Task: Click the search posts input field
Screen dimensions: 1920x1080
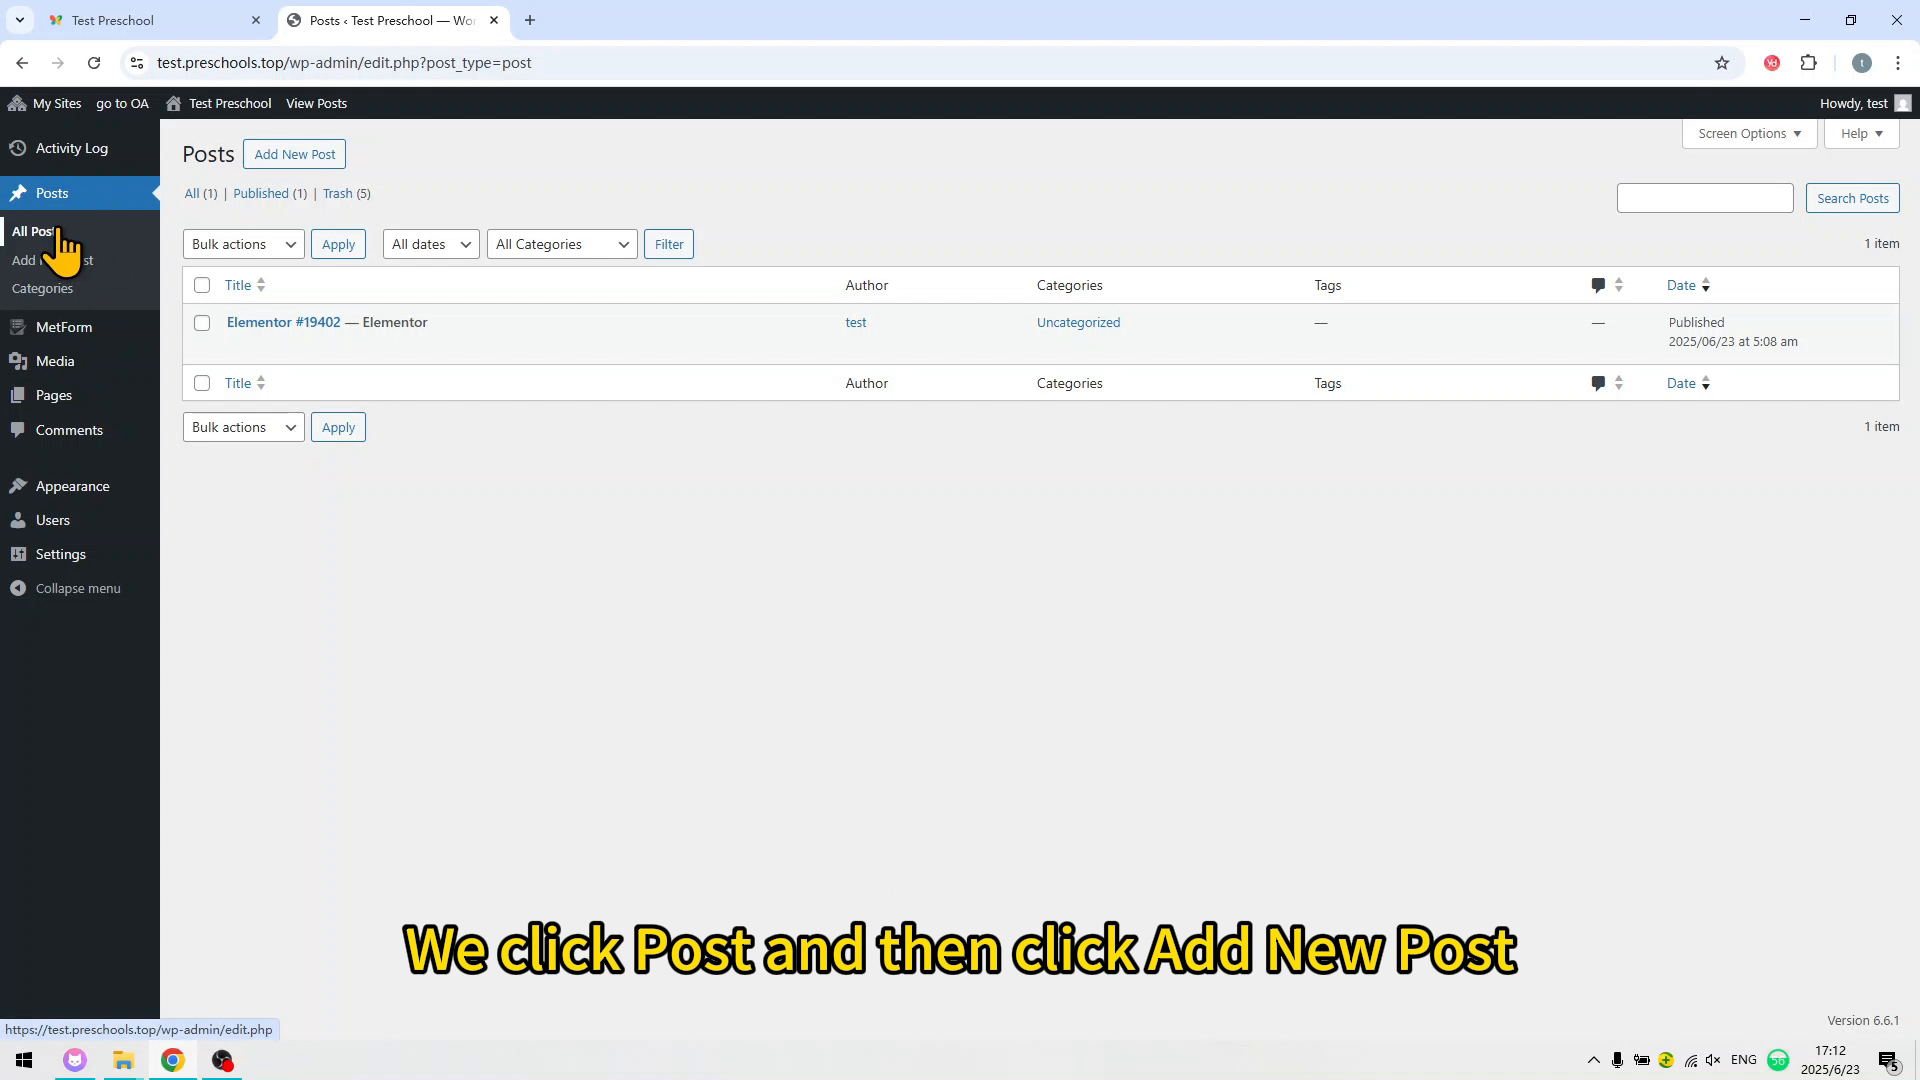Action: coord(1704,198)
